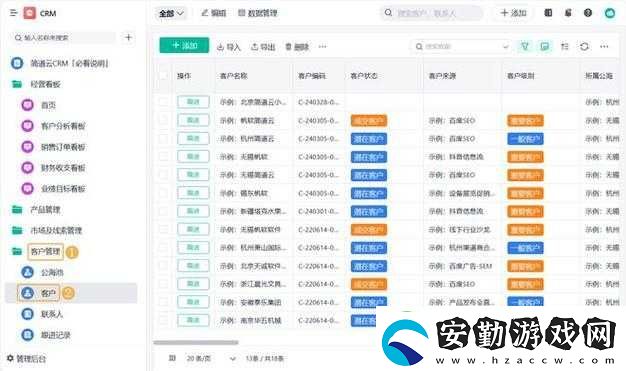
Task: Click the filter funnel icon
Action: coord(525,46)
